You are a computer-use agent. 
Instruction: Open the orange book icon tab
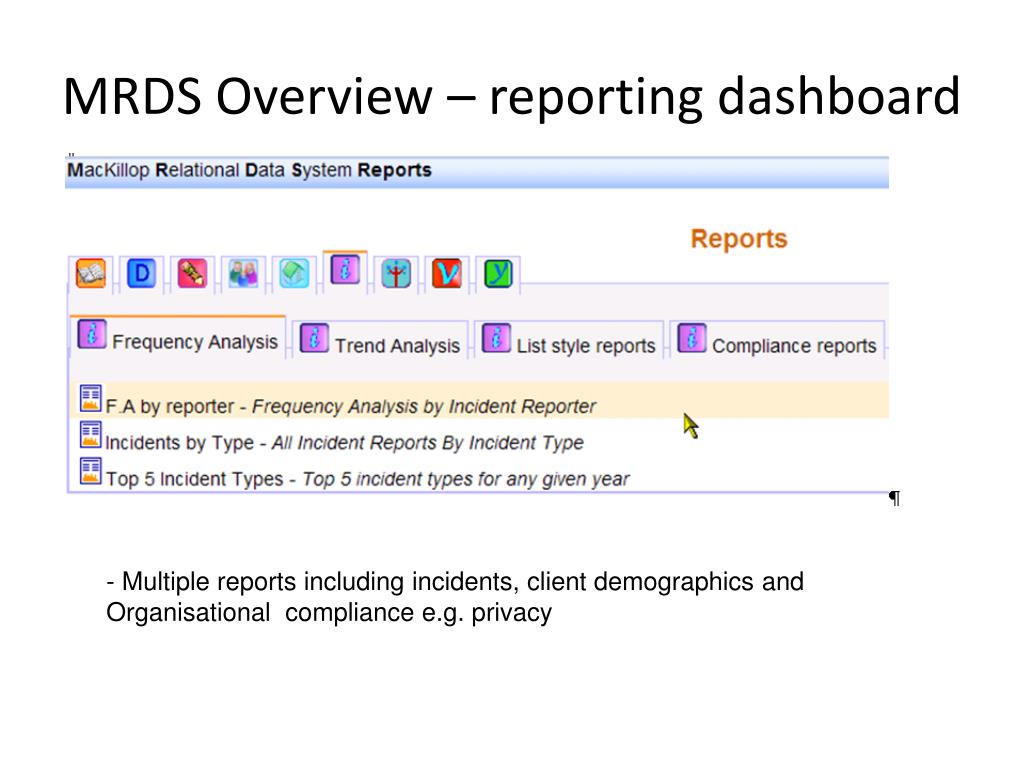(x=91, y=273)
